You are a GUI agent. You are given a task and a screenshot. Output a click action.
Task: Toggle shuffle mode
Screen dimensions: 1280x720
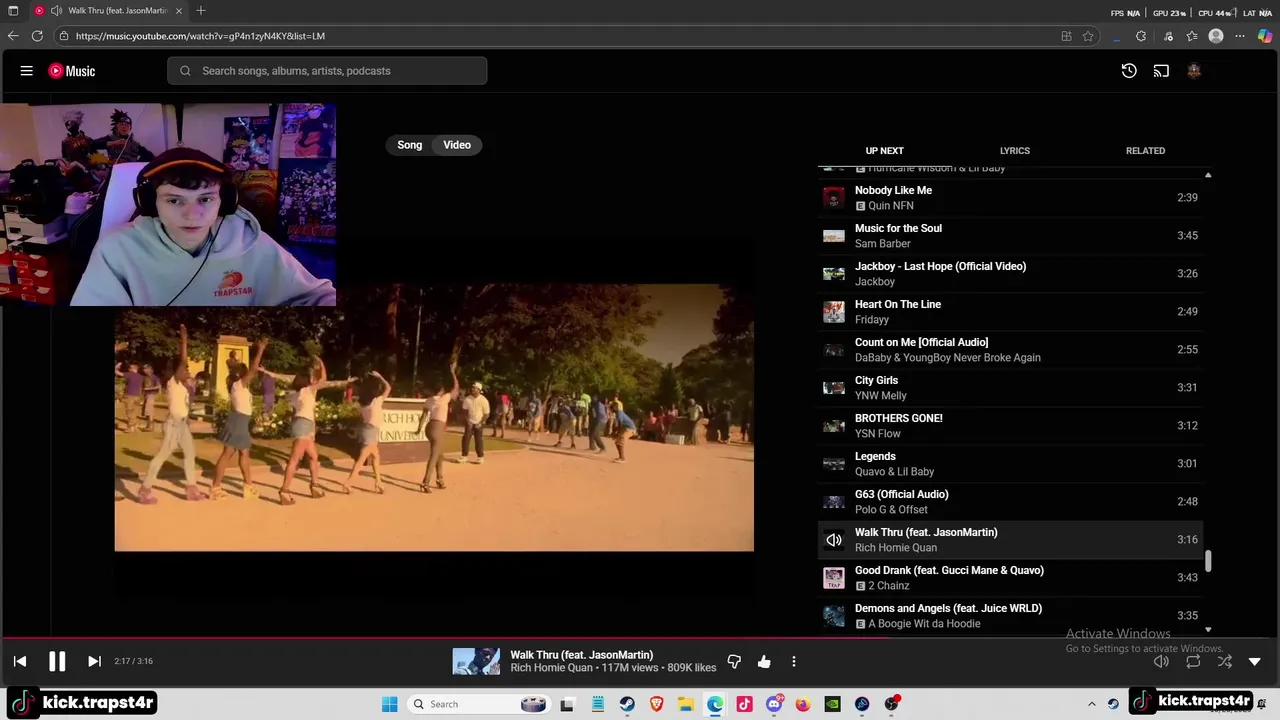1225,662
